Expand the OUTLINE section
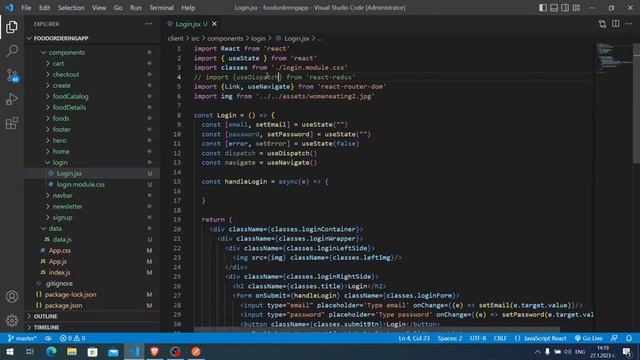The height and width of the screenshot is (360, 640). (45, 316)
